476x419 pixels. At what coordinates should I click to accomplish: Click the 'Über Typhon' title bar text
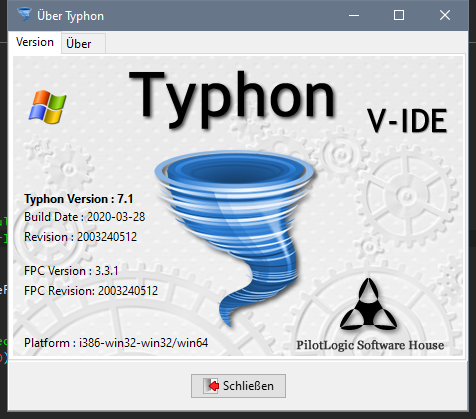[70, 16]
